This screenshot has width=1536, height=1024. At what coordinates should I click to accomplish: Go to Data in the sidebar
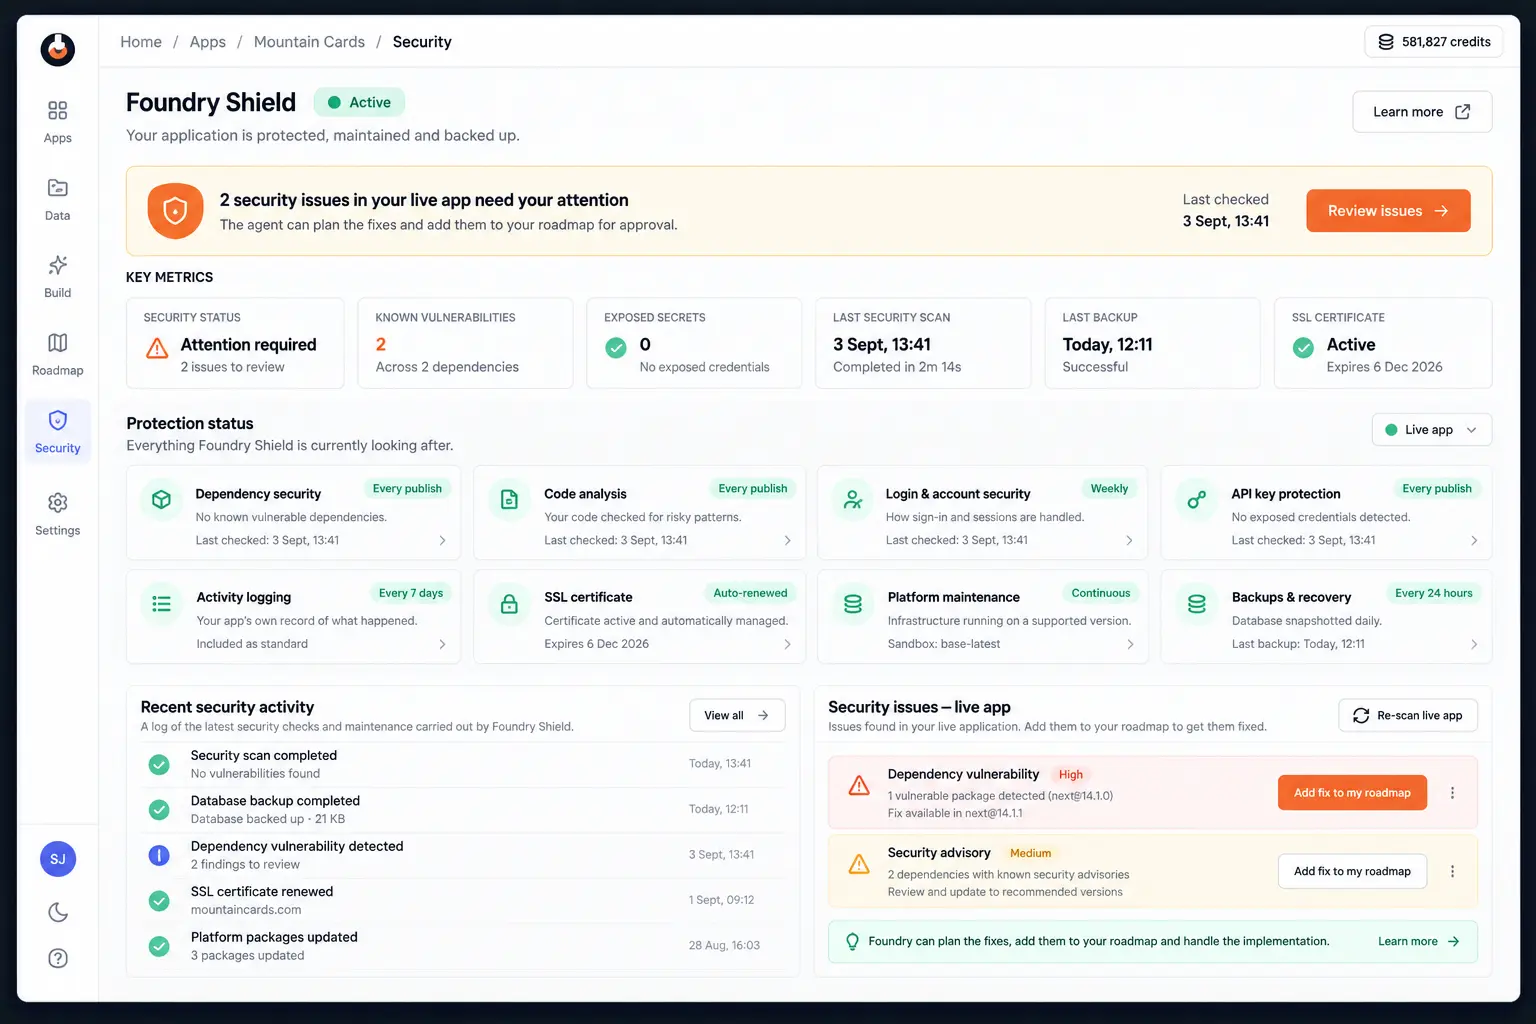point(58,199)
